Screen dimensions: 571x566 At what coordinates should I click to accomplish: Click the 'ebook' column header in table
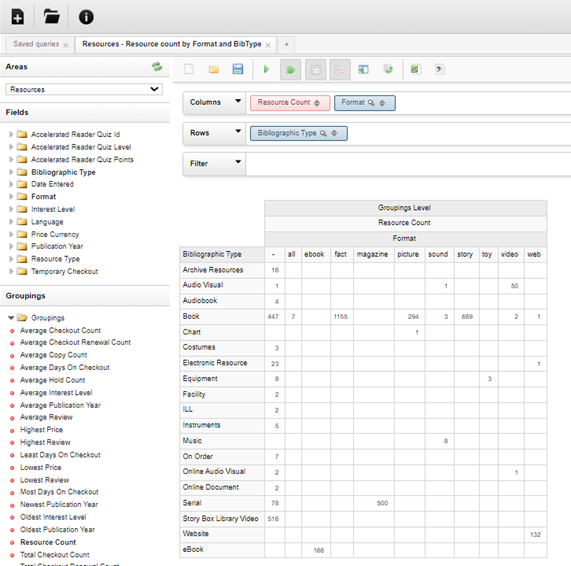click(315, 254)
